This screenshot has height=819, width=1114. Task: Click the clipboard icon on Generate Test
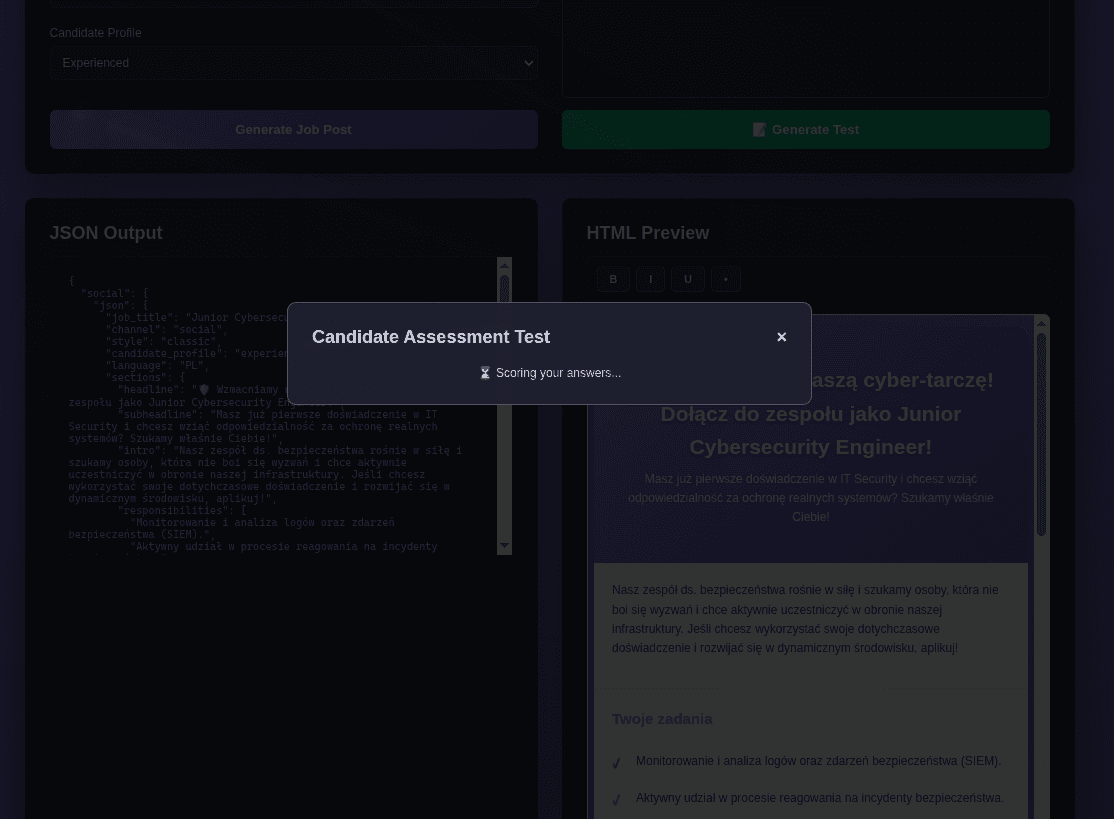(x=759, y=129)
